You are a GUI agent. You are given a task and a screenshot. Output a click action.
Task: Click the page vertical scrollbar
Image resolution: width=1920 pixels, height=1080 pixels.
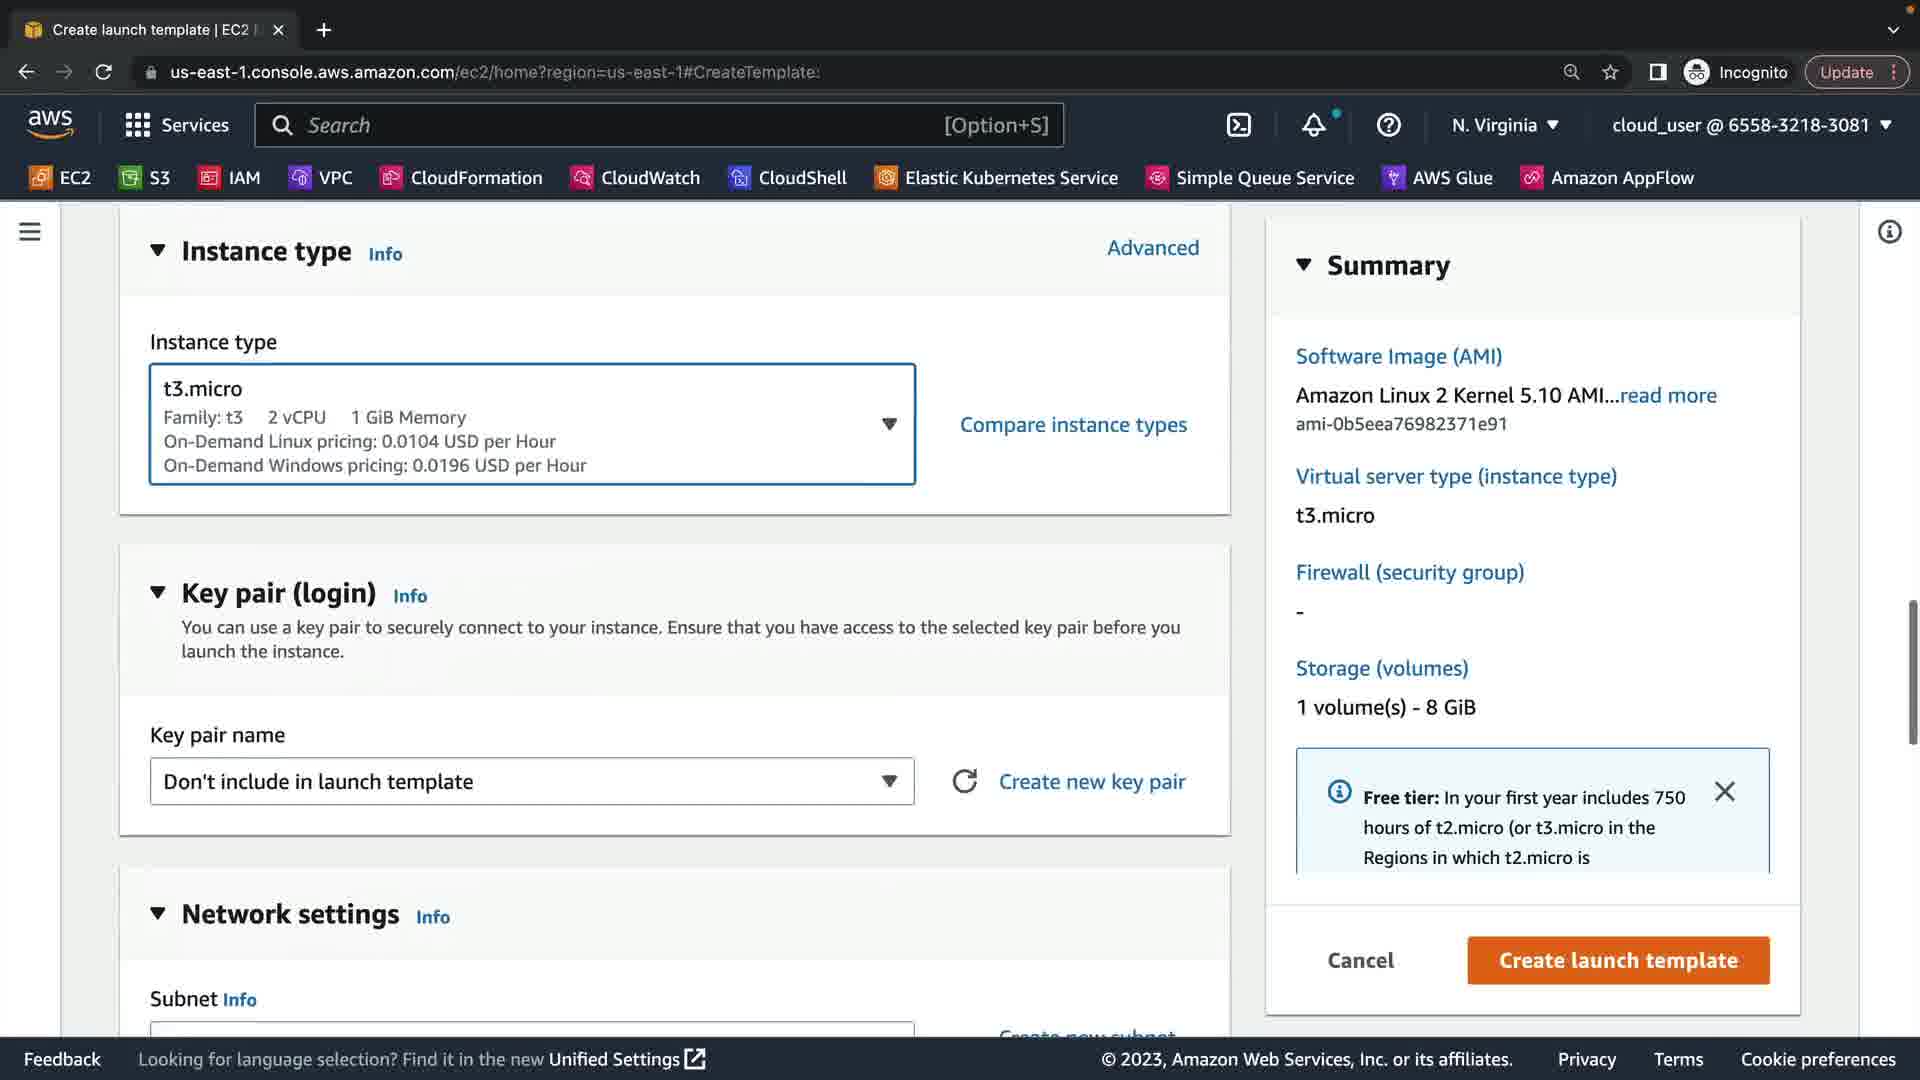point(1912,672)
